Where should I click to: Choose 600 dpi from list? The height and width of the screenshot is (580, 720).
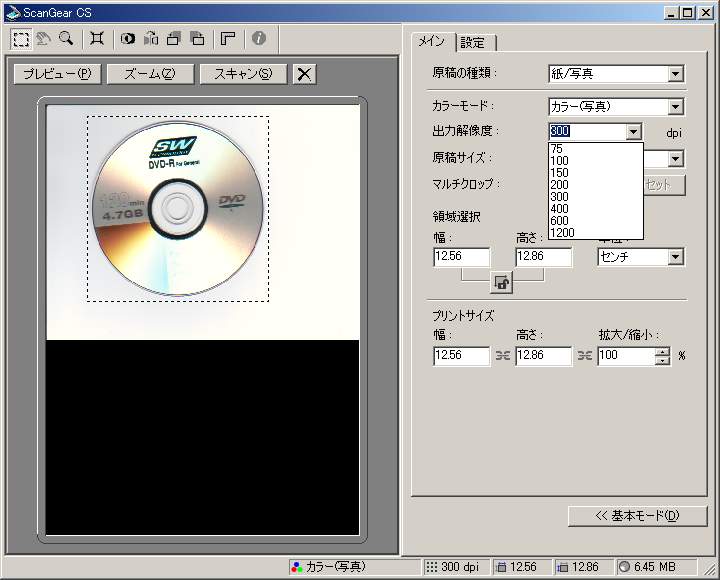[x=596, y=221]
